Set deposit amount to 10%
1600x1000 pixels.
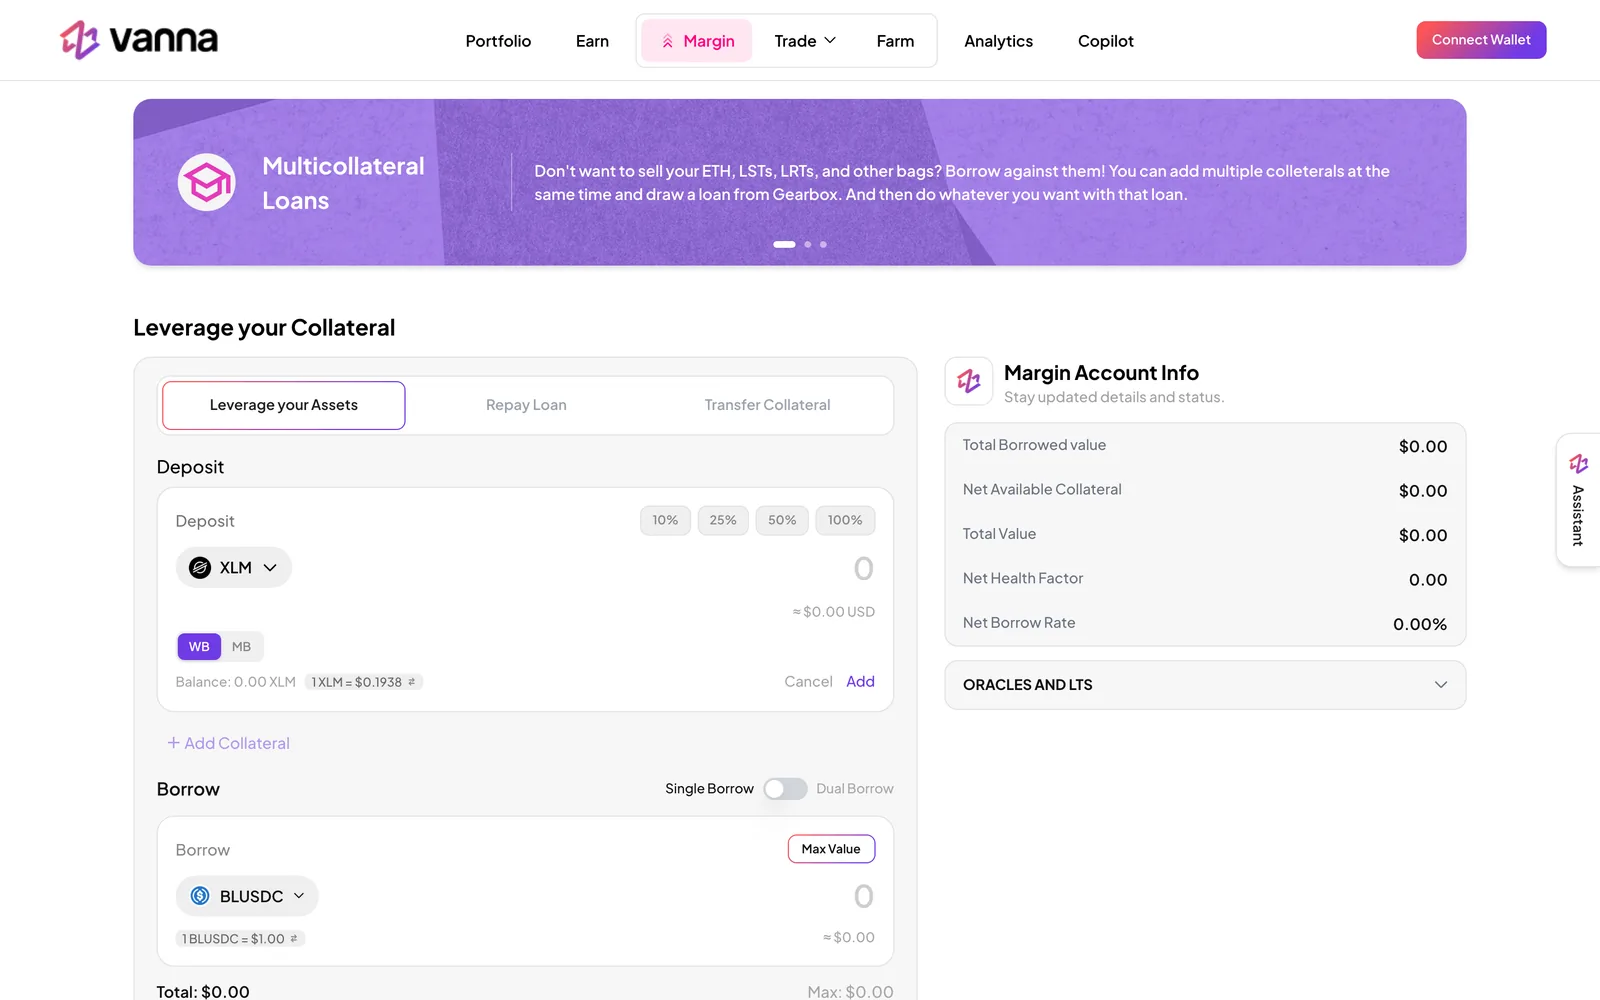[665, 520]
